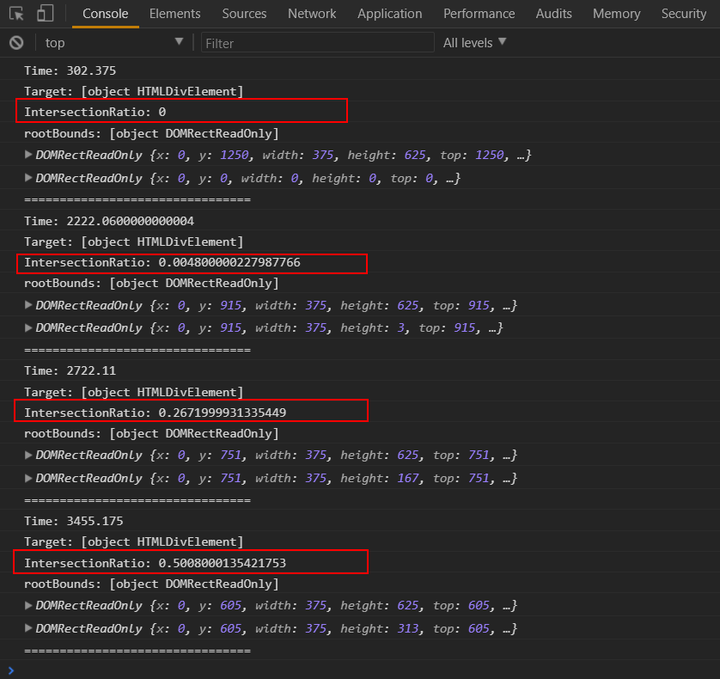Switch to the Elements tab
Viewport: 720px width, 679px height.
pyautogui.click(x=175, y=14)
